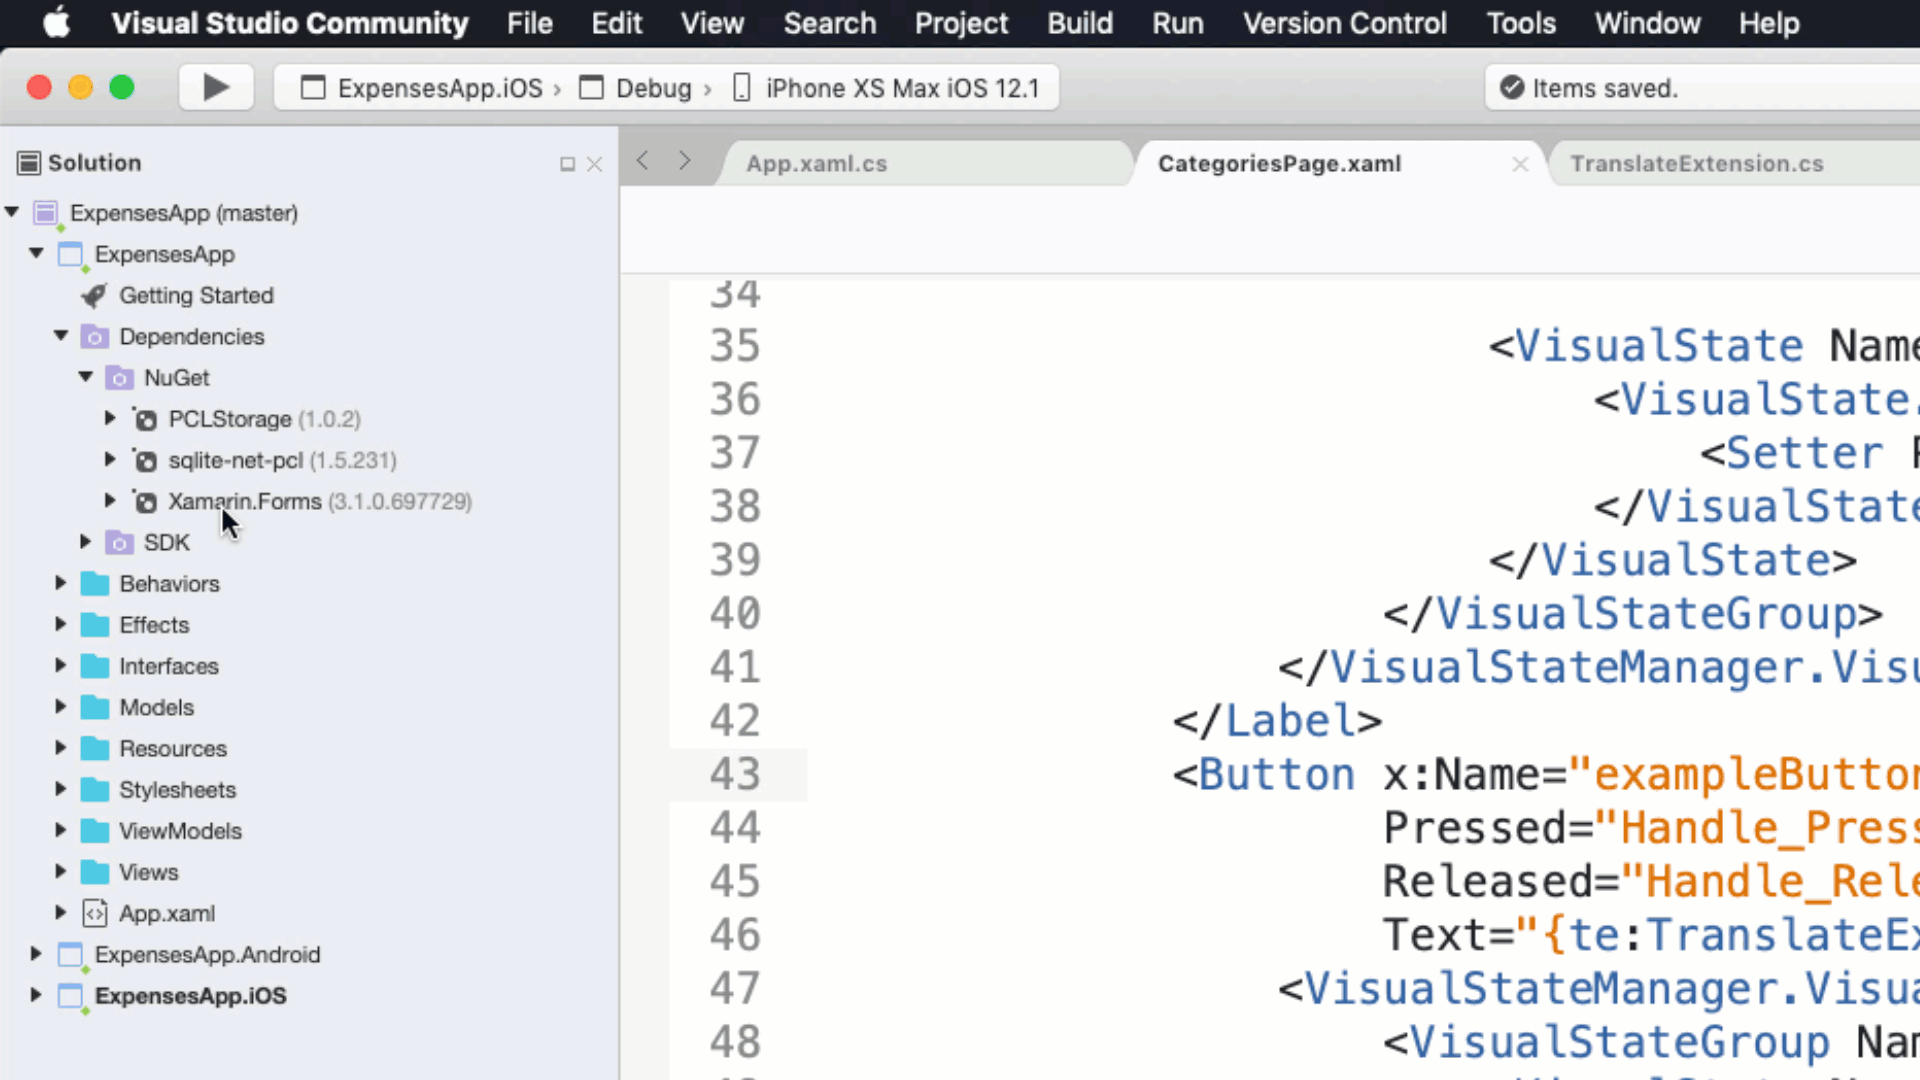Click the ExpensesApp.Android project icon
Image resolution: width=1920 pixels, height=1080 pixels.
[x=70, y=955]
